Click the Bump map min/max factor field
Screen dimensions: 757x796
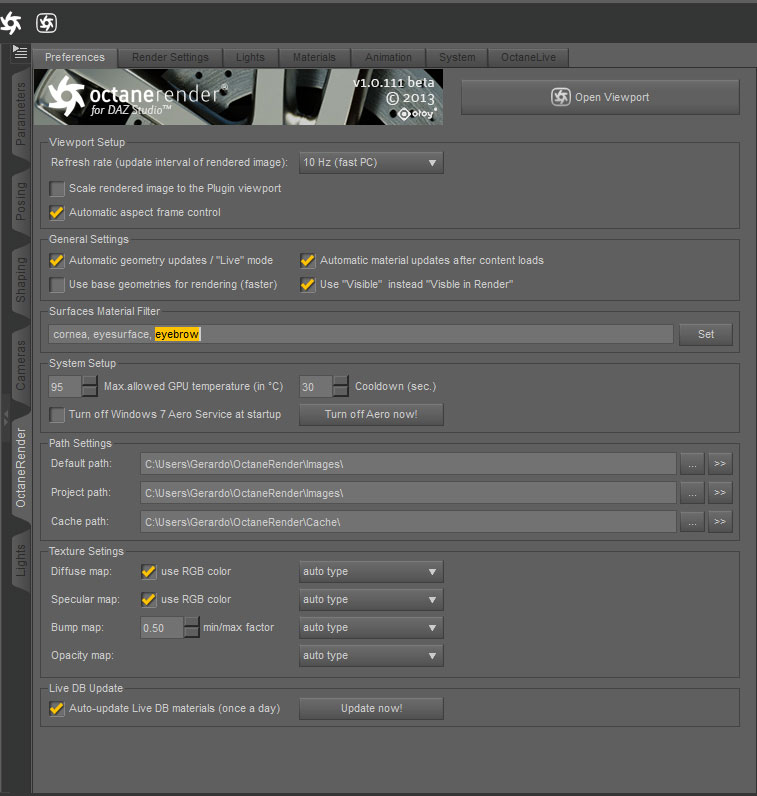click(161, 628)
